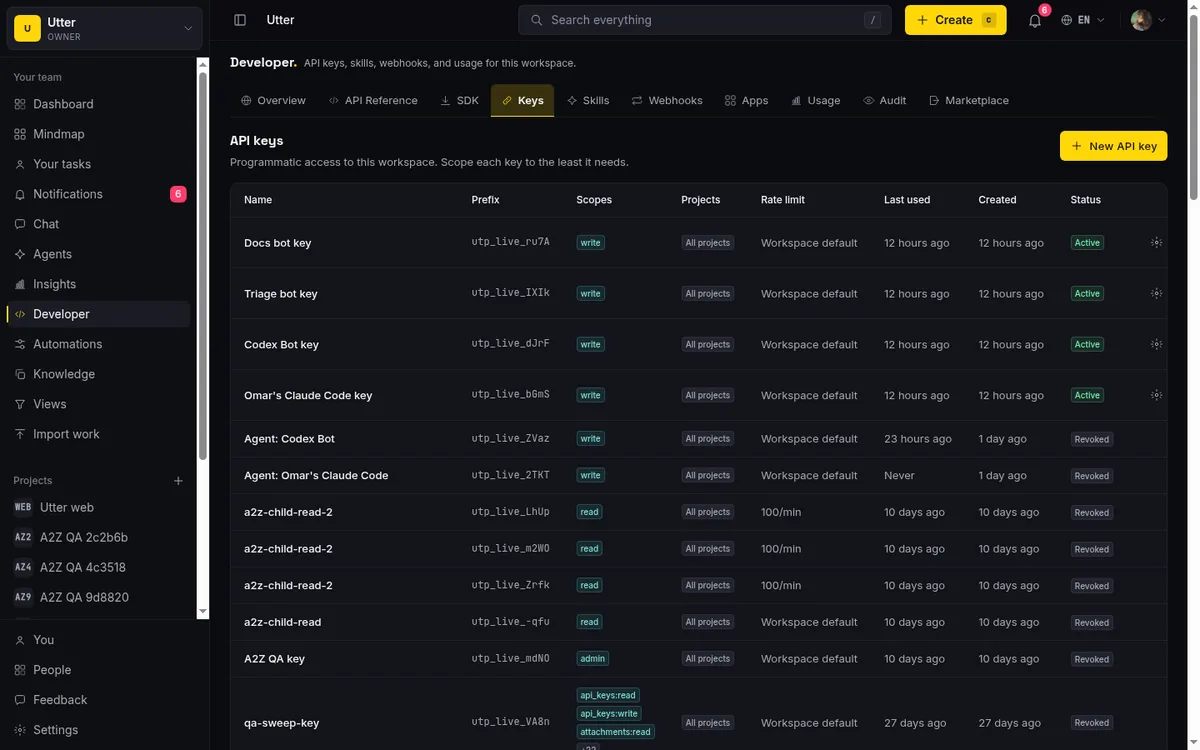The height and width of the screenshot is (750, 1200).
Task: Open the Mindmap sidebar item
Action: [99, 134]
